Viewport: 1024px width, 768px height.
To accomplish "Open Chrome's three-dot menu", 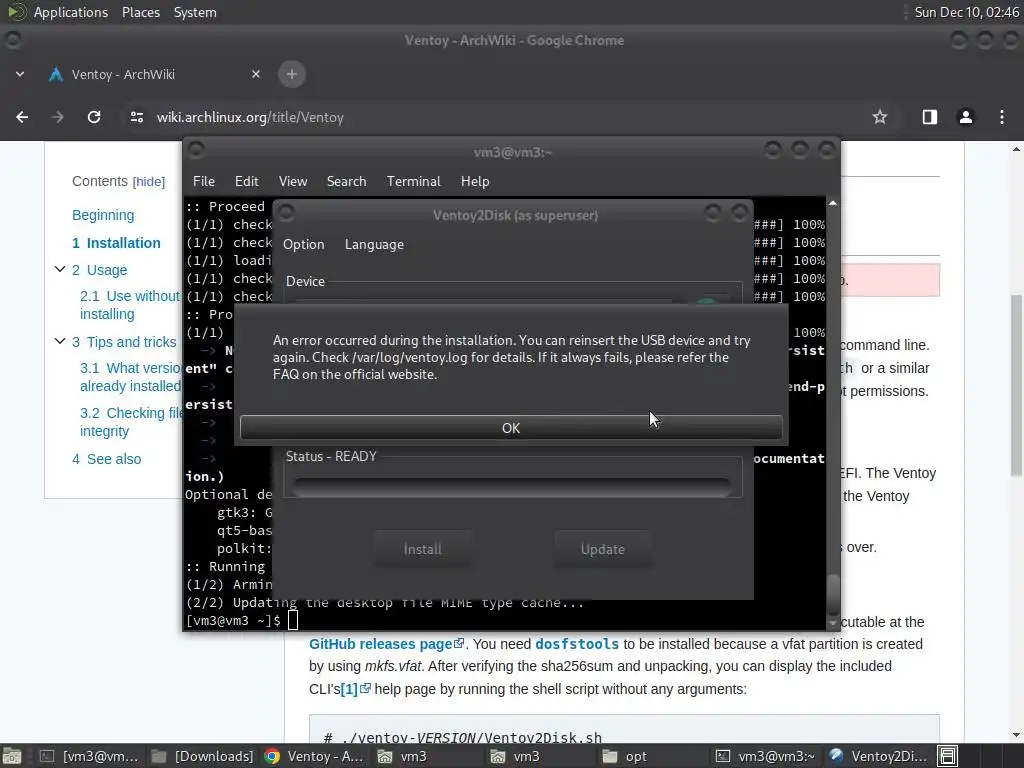I will point(1002,117).
